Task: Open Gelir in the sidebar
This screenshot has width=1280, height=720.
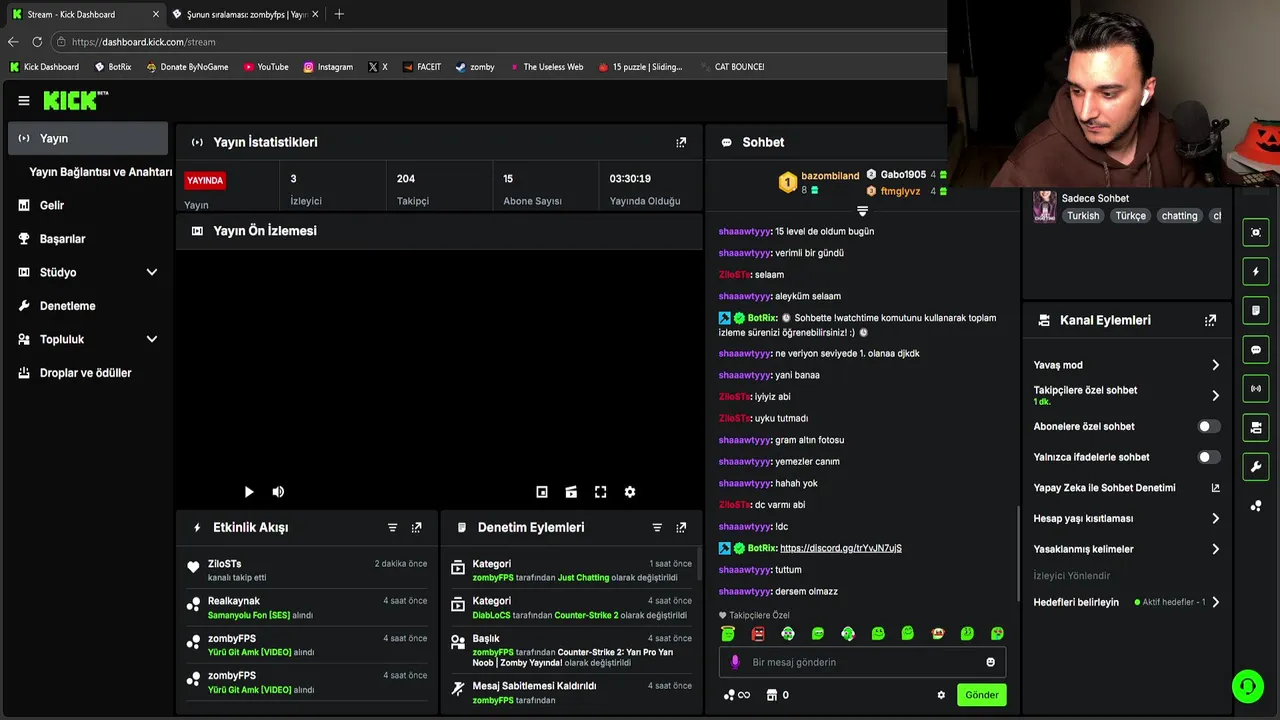Action: [x=88, y=205]
